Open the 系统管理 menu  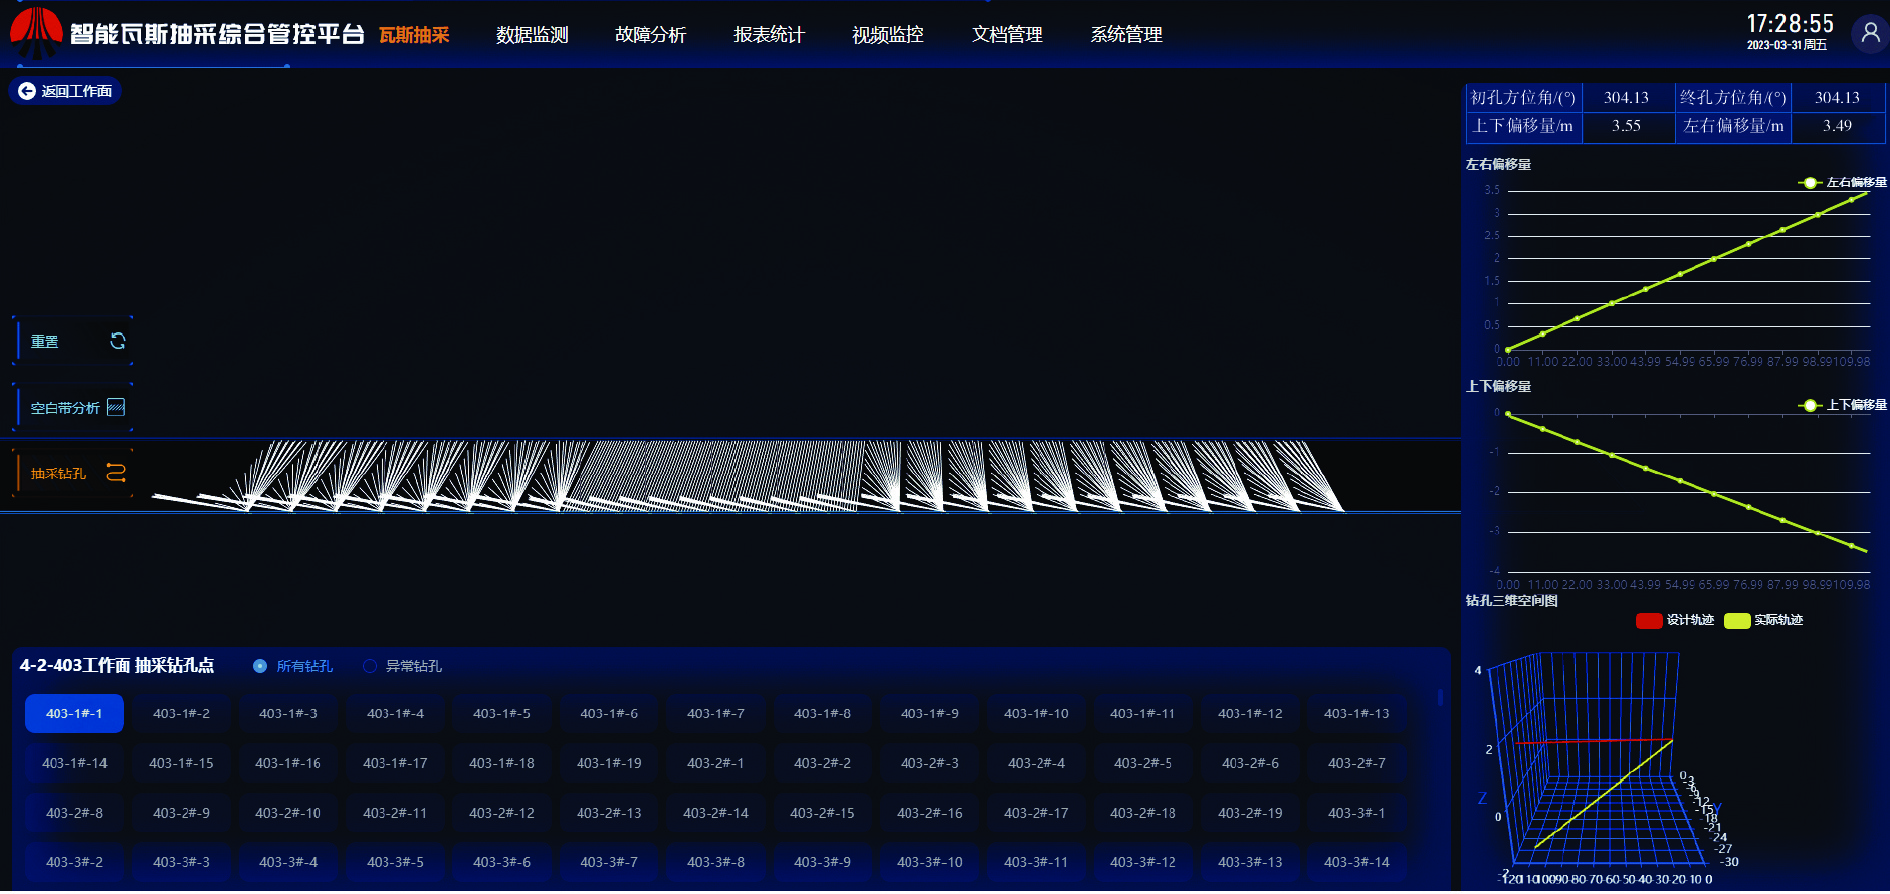tap(1126, 35)
